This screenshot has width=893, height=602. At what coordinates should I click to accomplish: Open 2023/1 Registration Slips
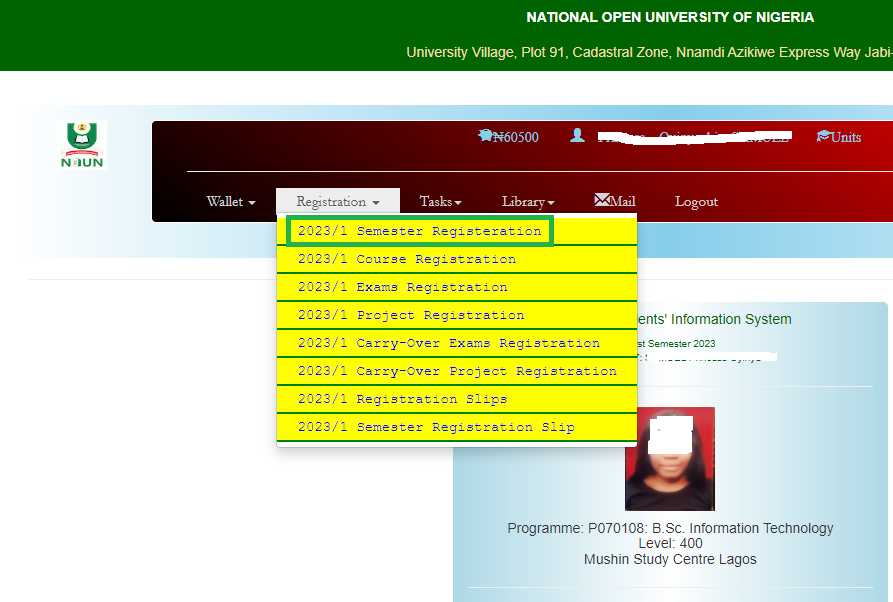[457, 399]
